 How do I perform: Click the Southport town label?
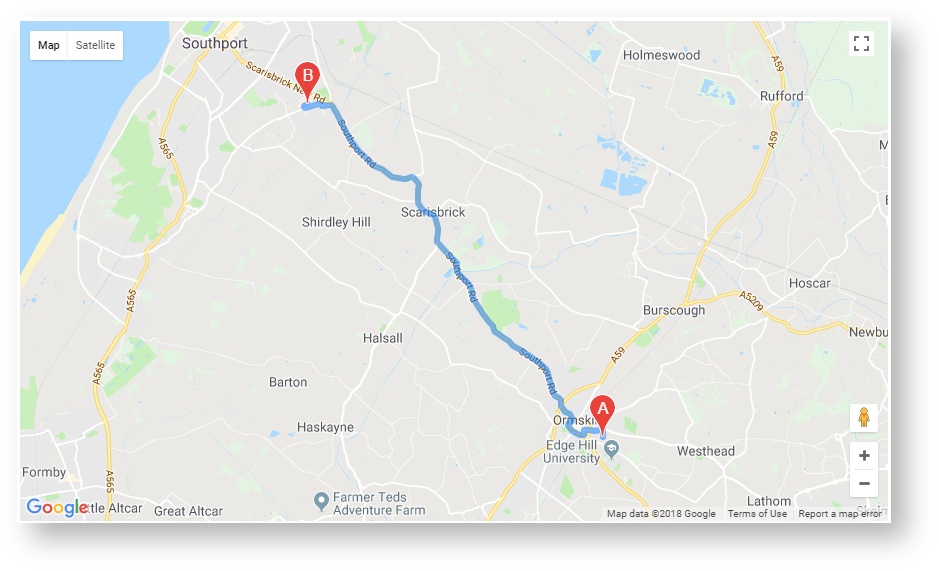214,43
